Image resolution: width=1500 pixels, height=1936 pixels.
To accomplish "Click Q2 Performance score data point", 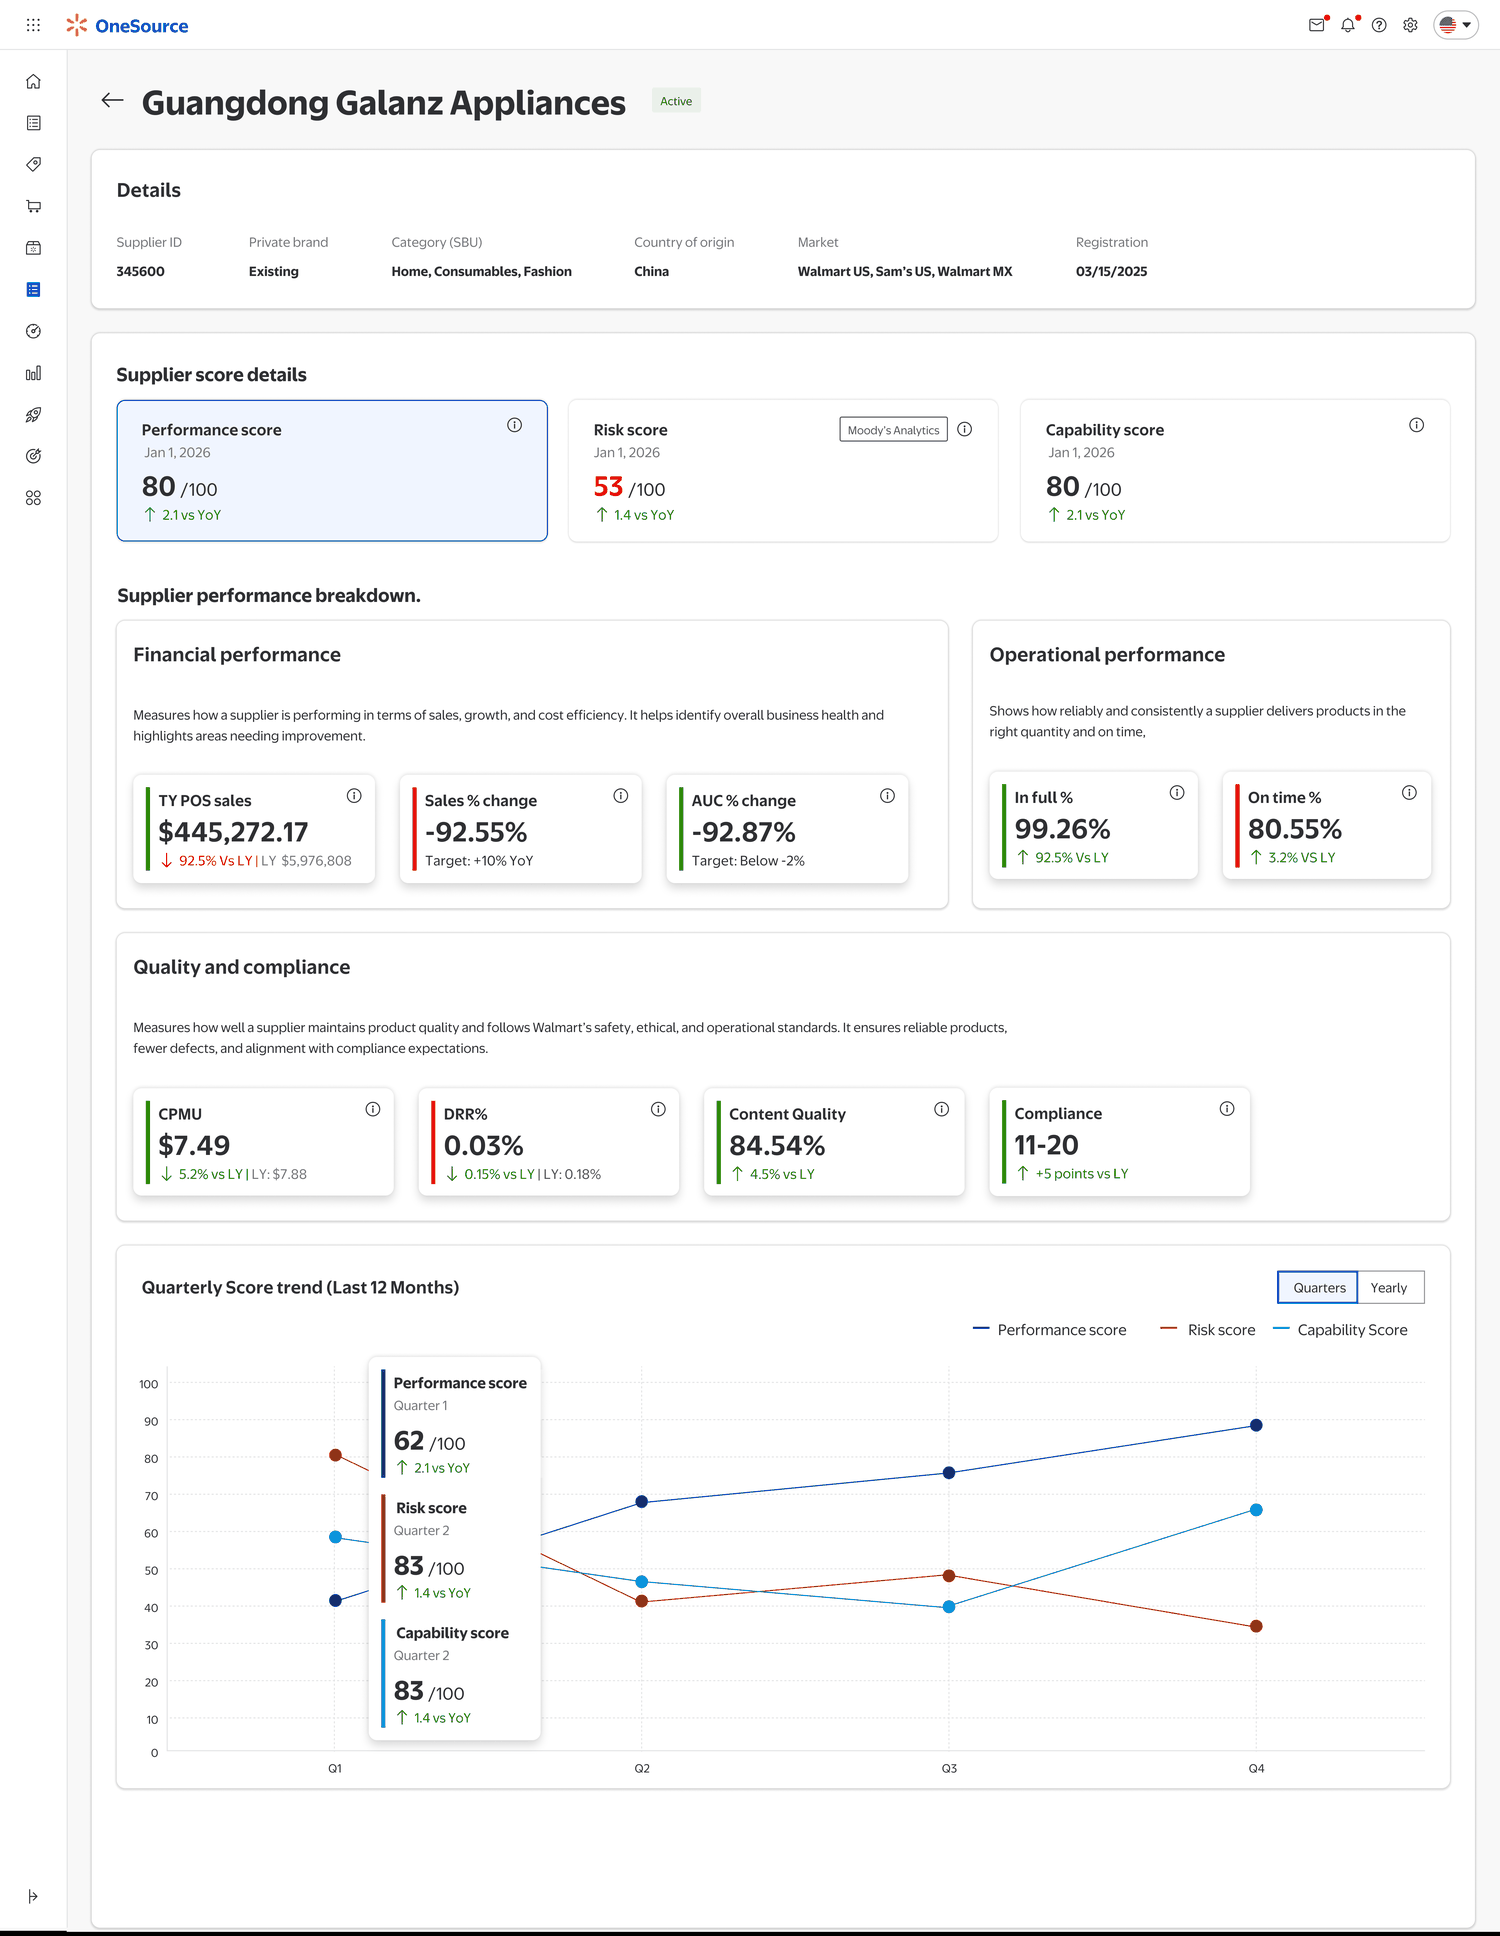I will 642,1502.
